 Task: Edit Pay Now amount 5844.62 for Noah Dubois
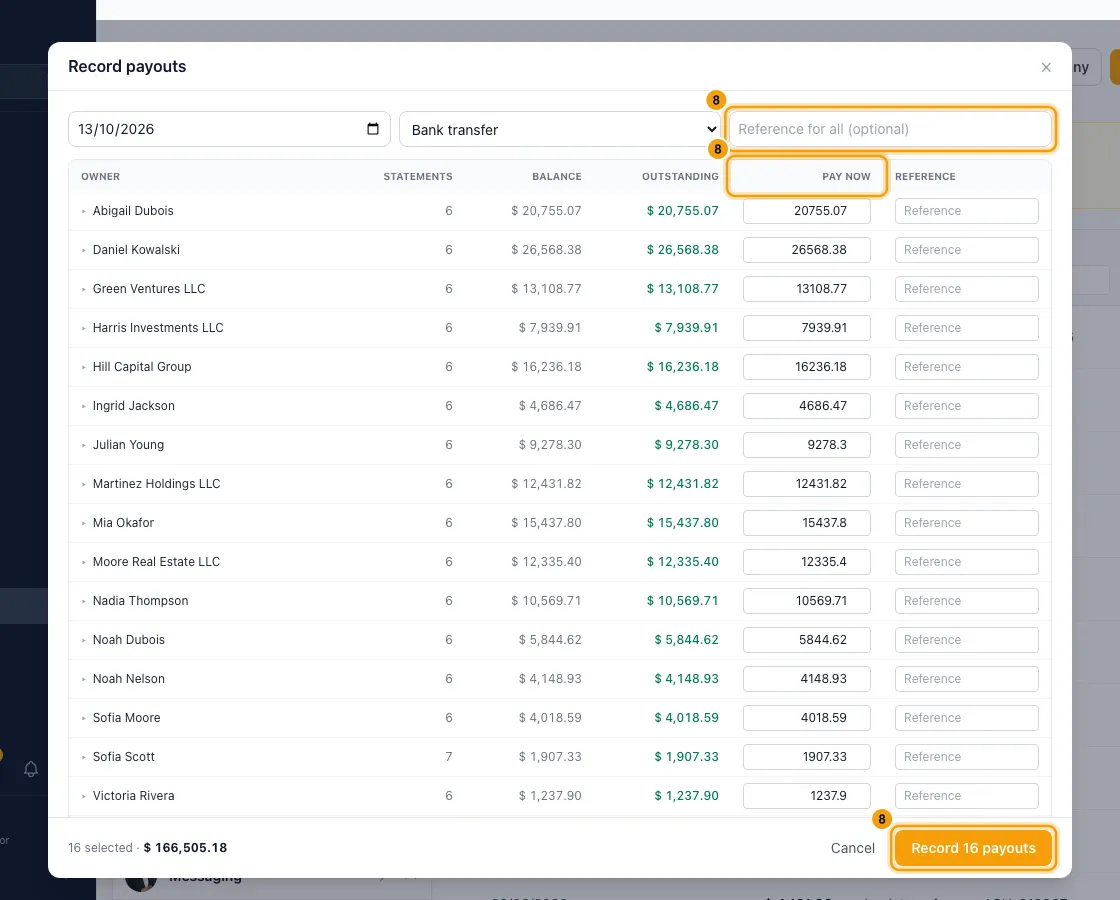[806, 639]
